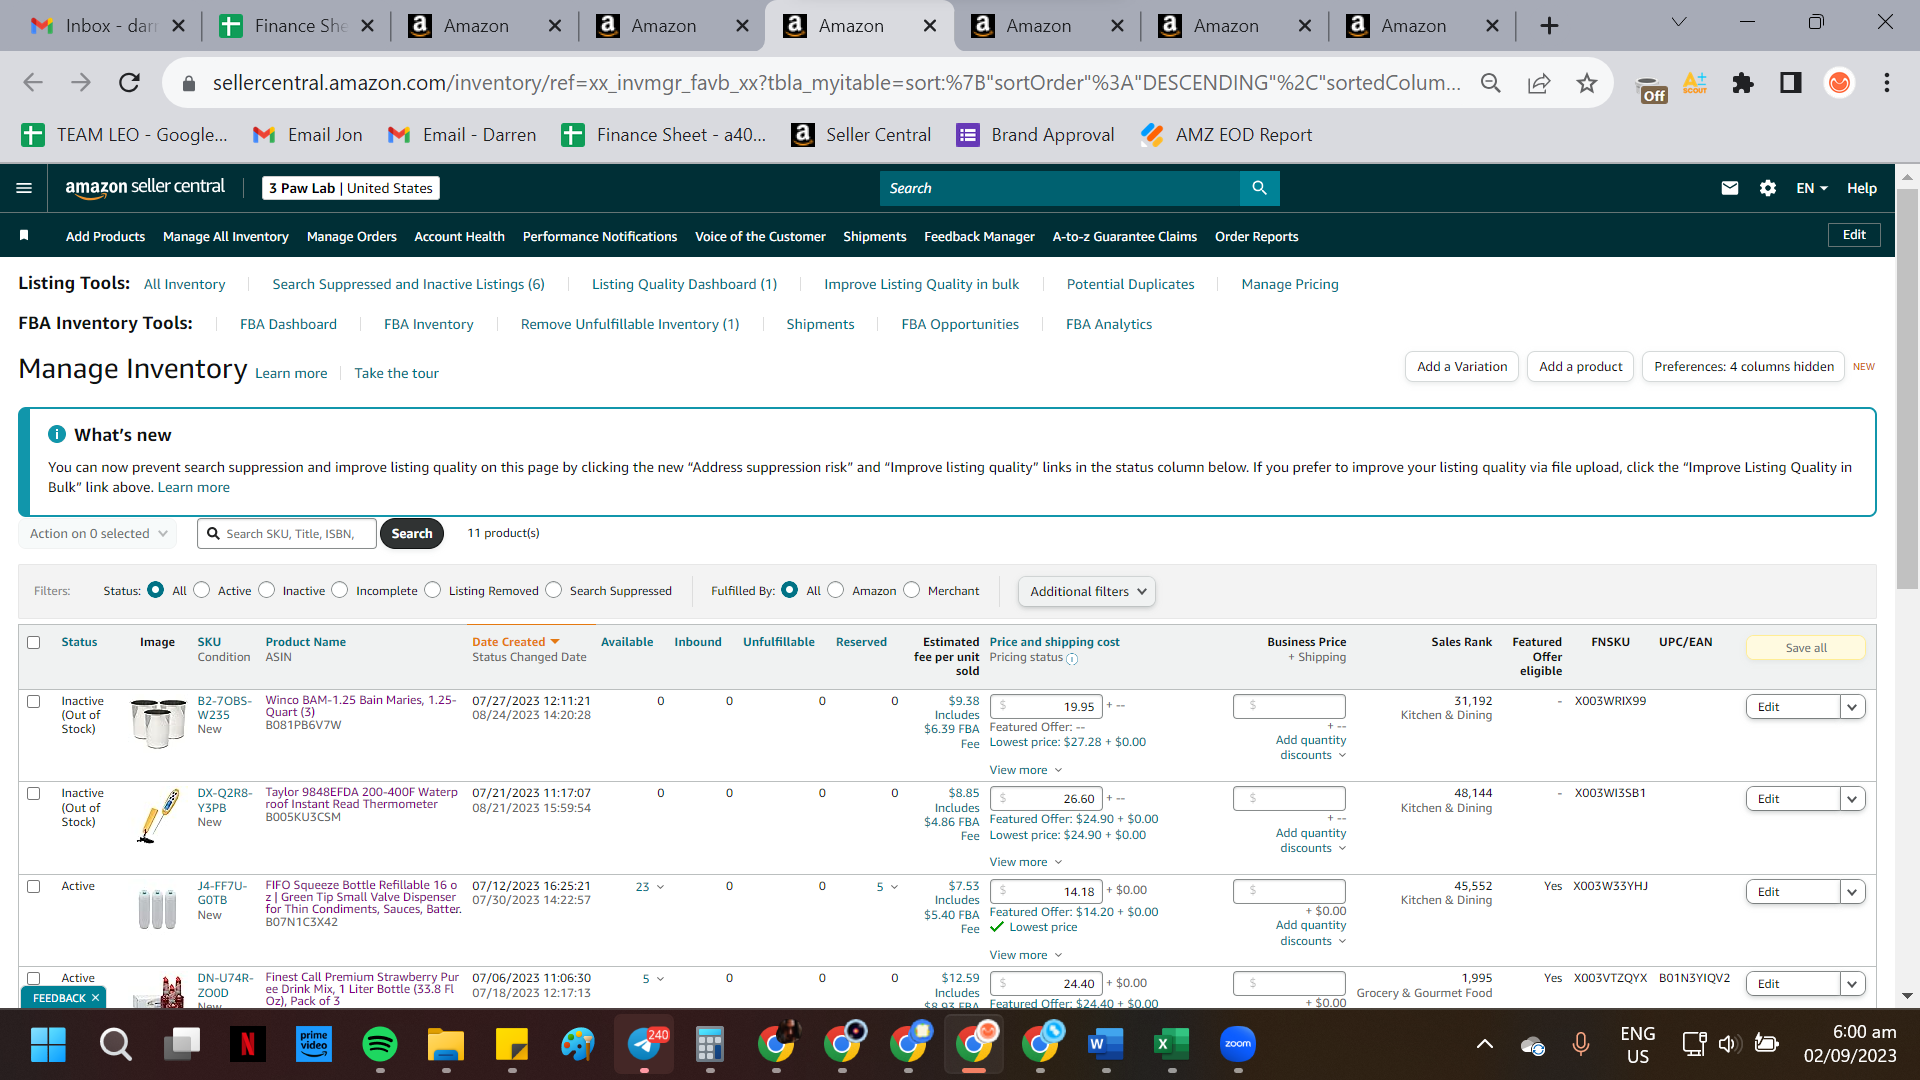Viewport: 1920px width, 1080px height.
Task: Open the browser zoom magnifier icon
Action: [x=1490, y=83]
